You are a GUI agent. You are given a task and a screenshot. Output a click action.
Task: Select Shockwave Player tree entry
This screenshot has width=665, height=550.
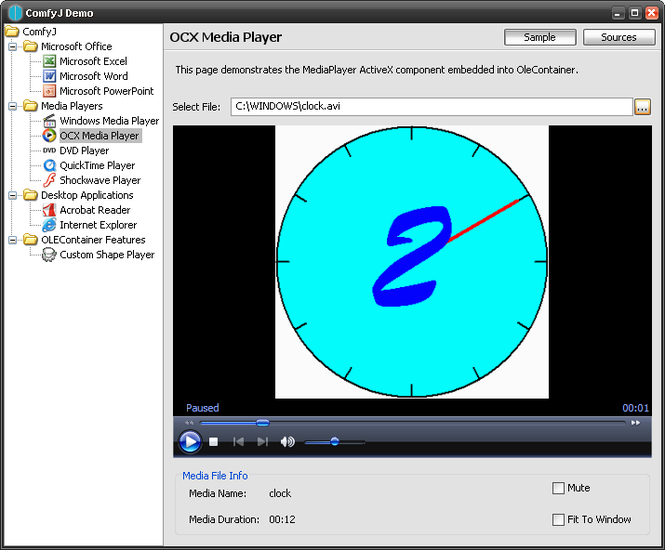(100, 180)
